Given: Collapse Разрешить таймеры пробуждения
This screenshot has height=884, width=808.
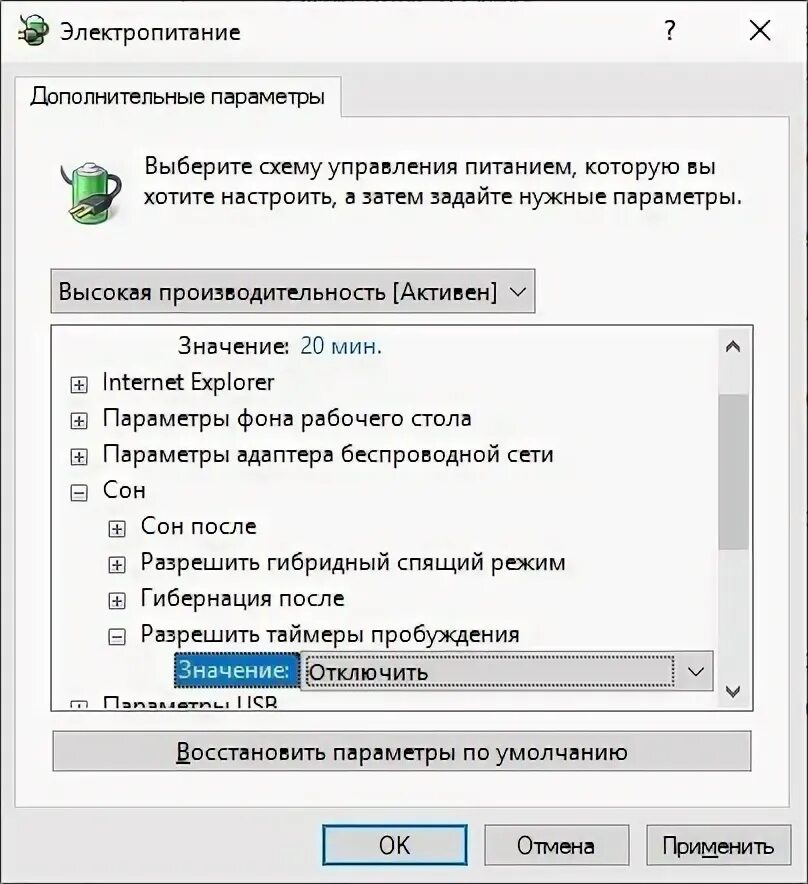Looking at the screenshot, I should (x=117, y=637).
